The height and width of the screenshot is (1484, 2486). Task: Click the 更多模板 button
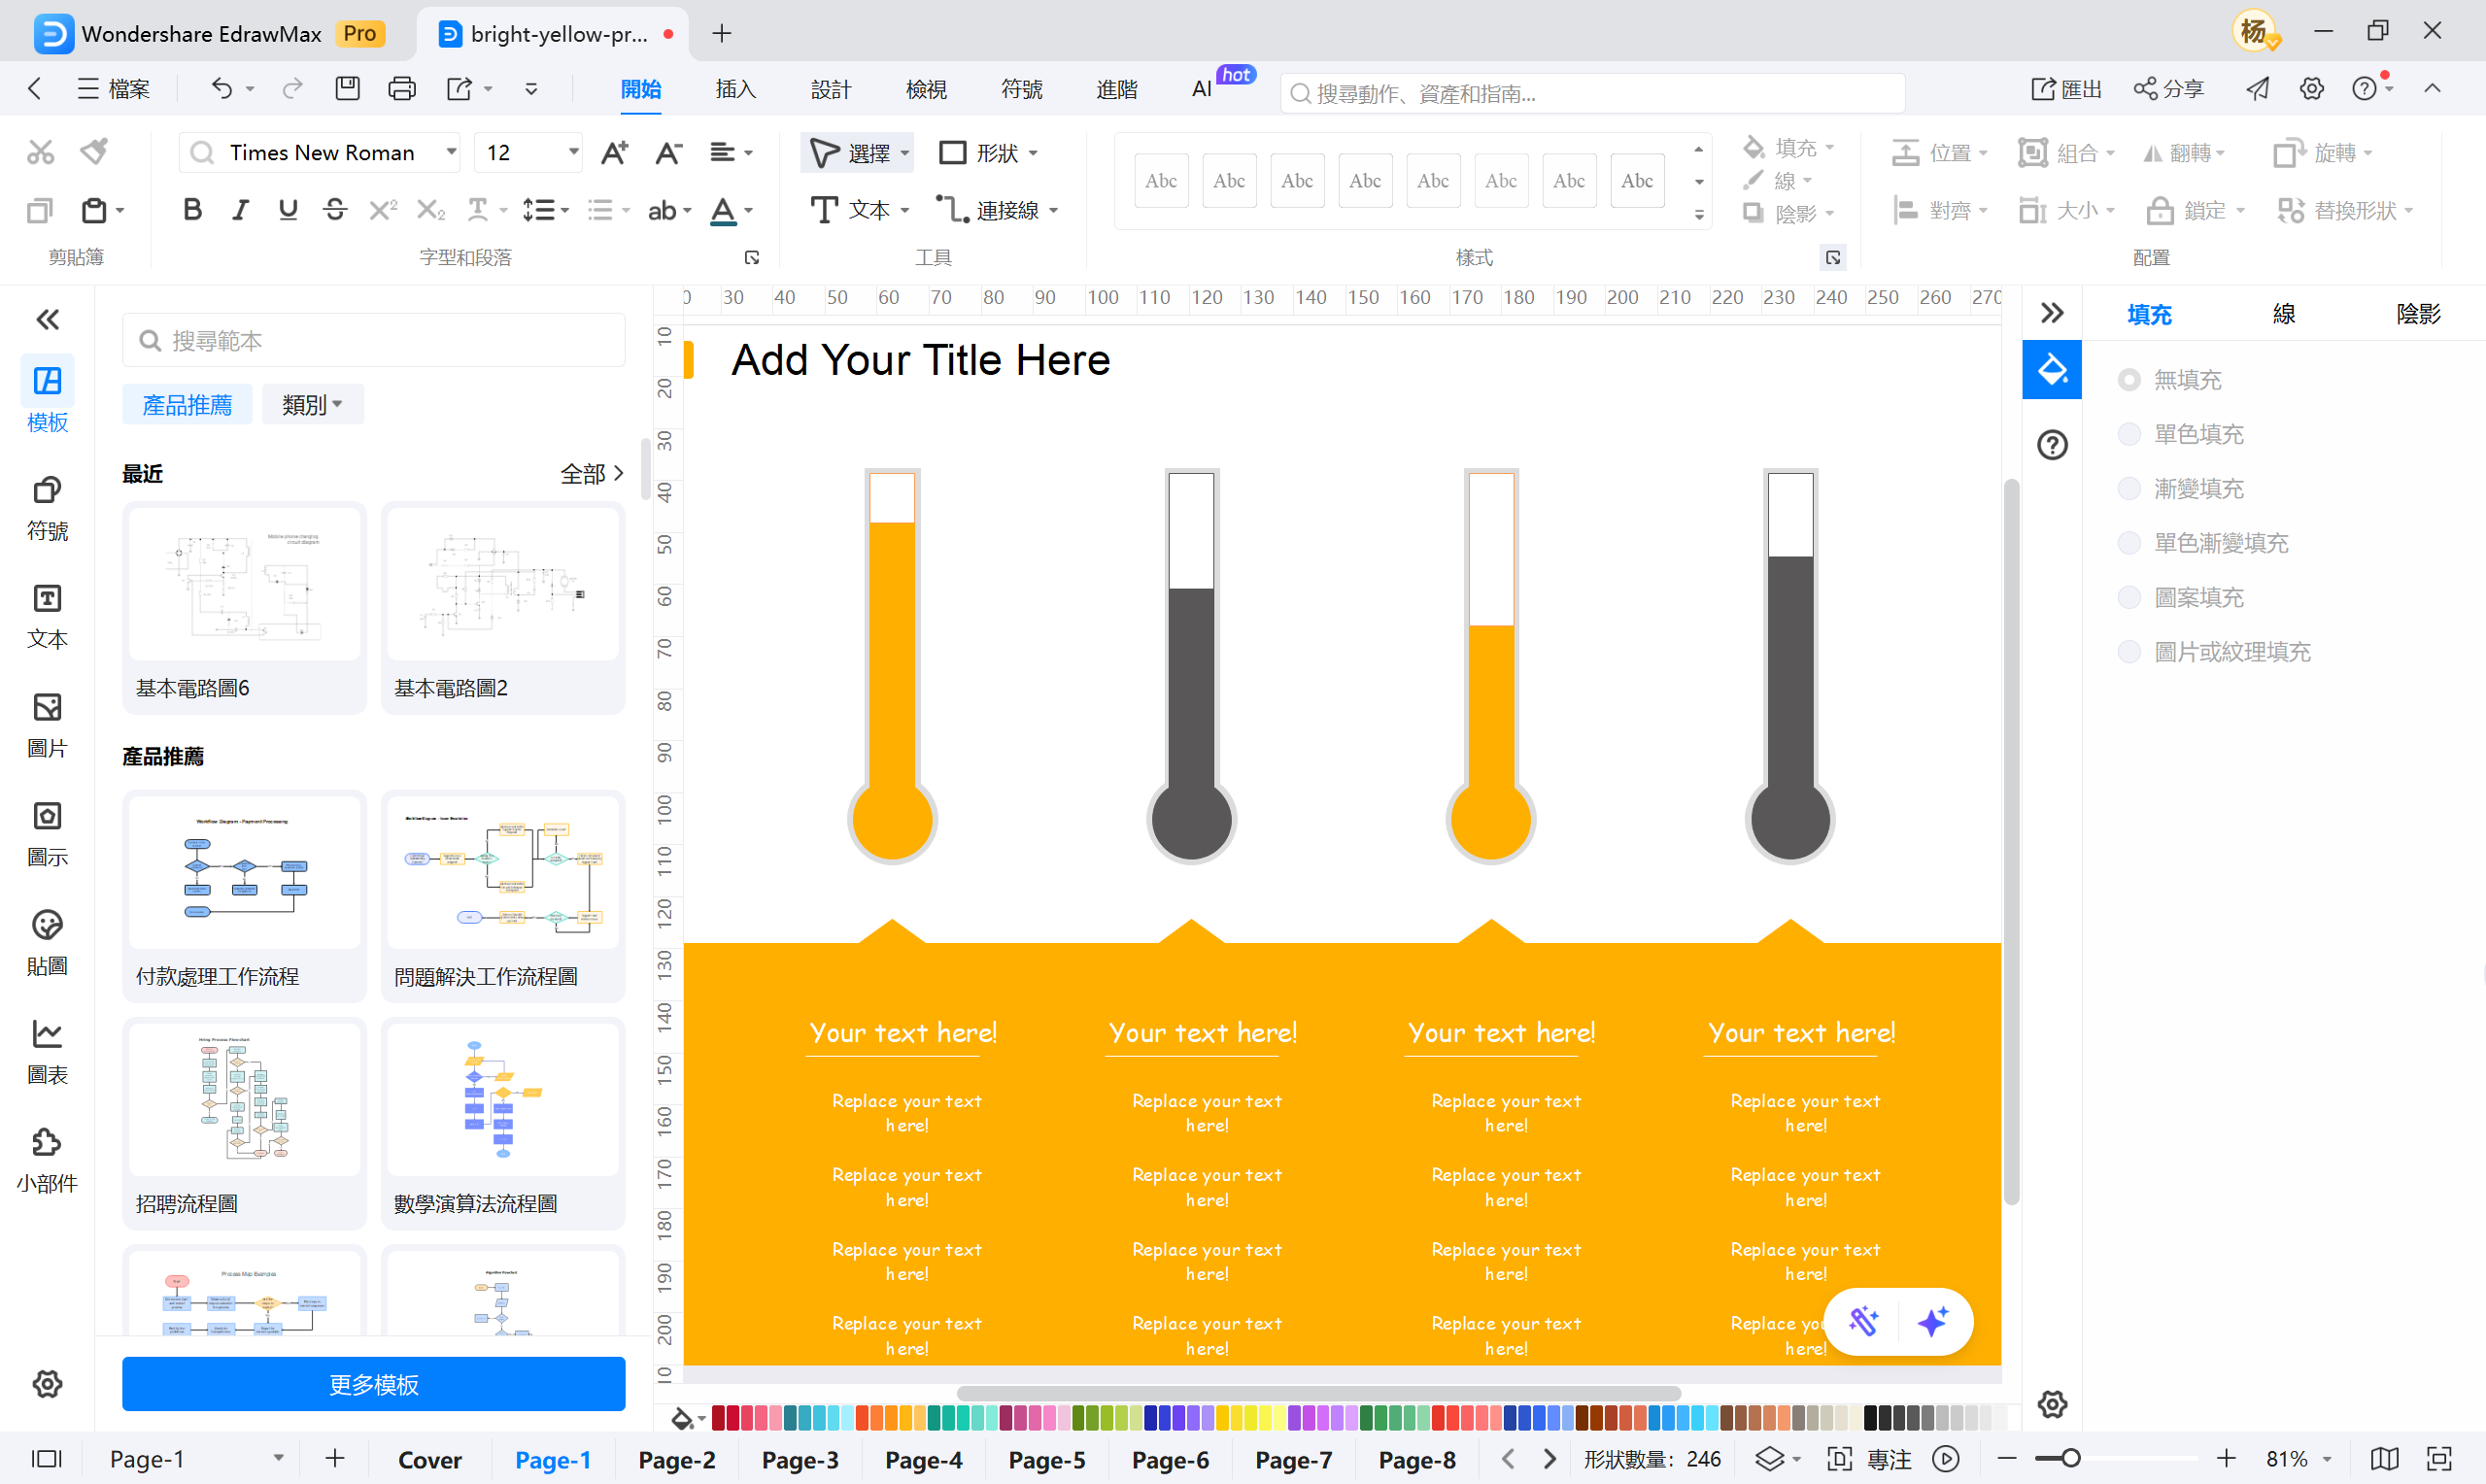(x=373, y=1384)
